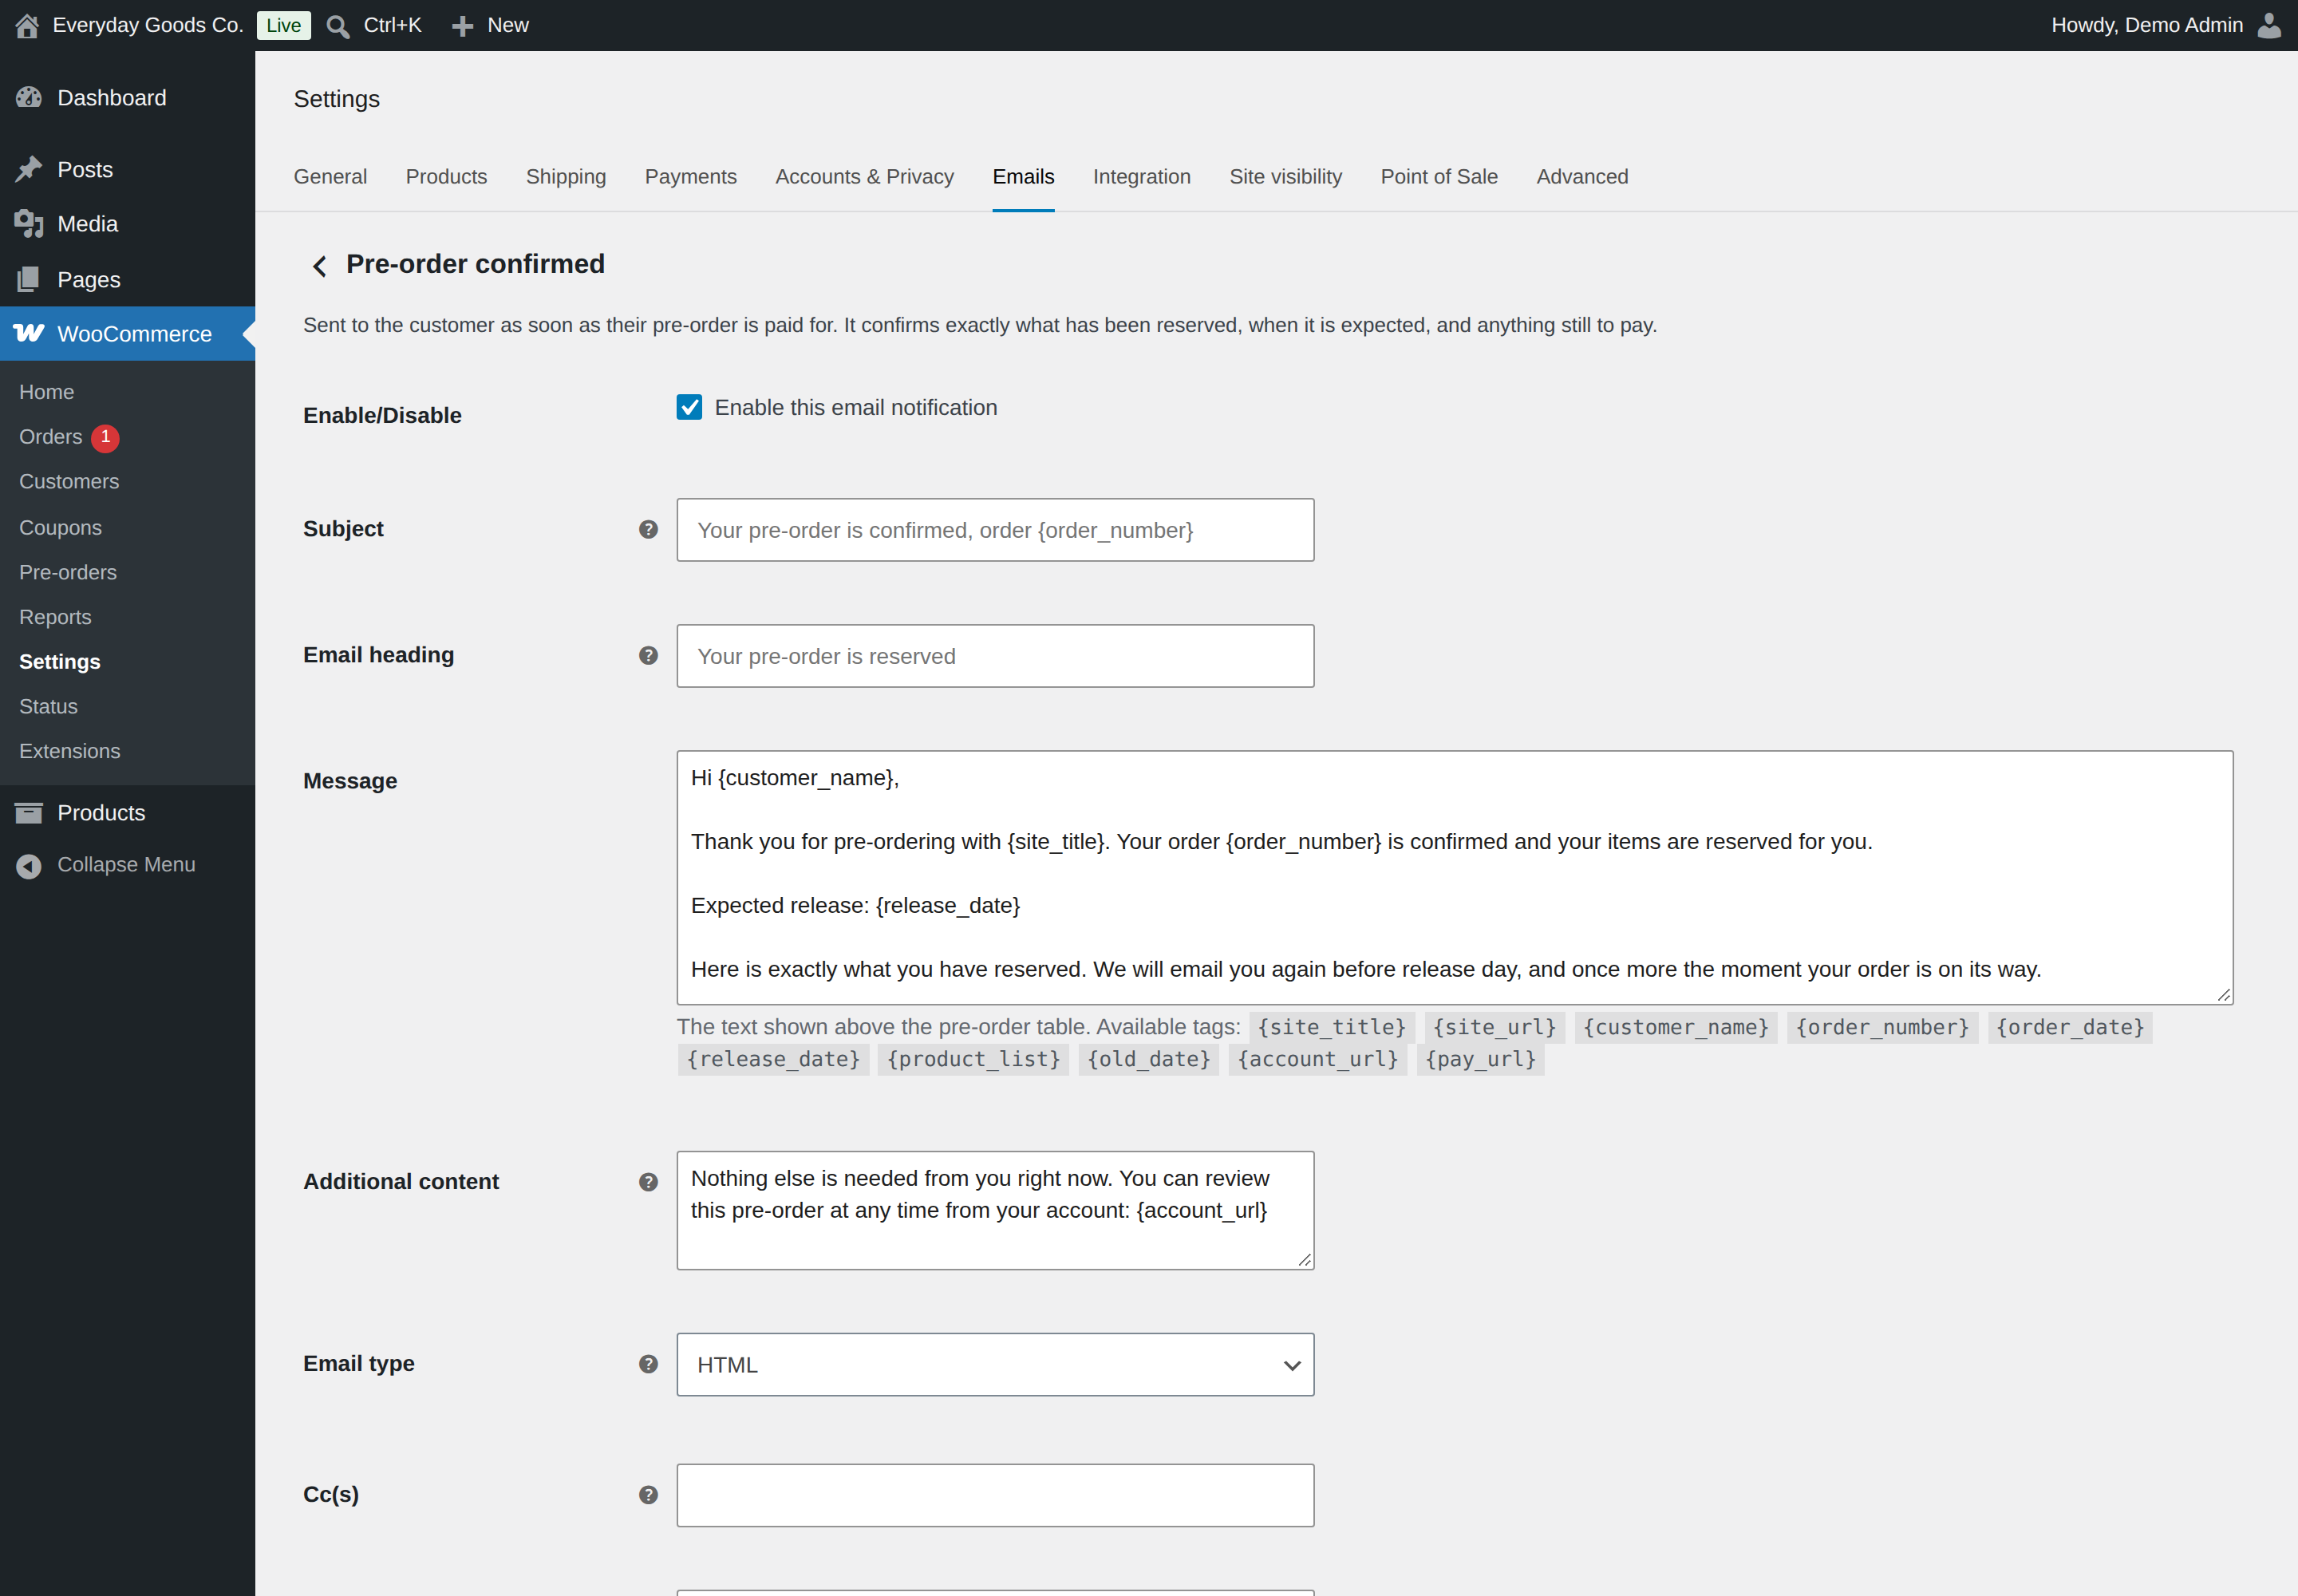Click the Live site status badge
This screenshot has height=1596, width=2298.
pos(283,26)
